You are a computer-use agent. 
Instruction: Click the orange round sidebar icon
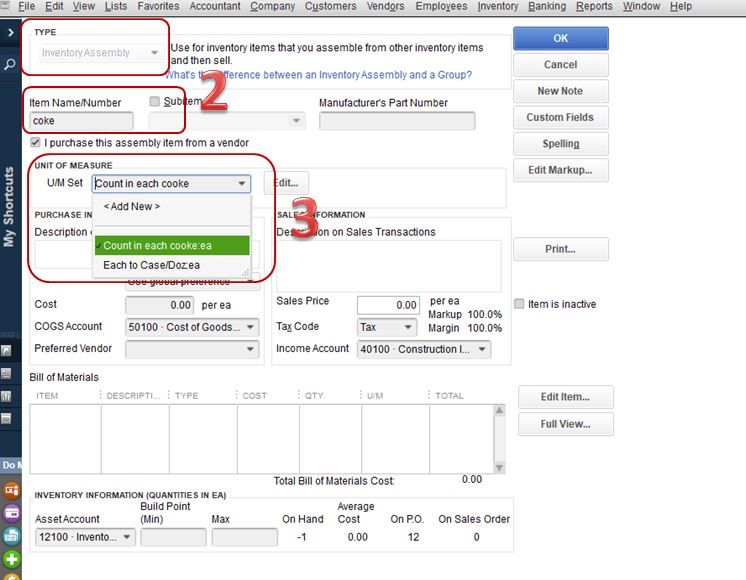(11, 490)
